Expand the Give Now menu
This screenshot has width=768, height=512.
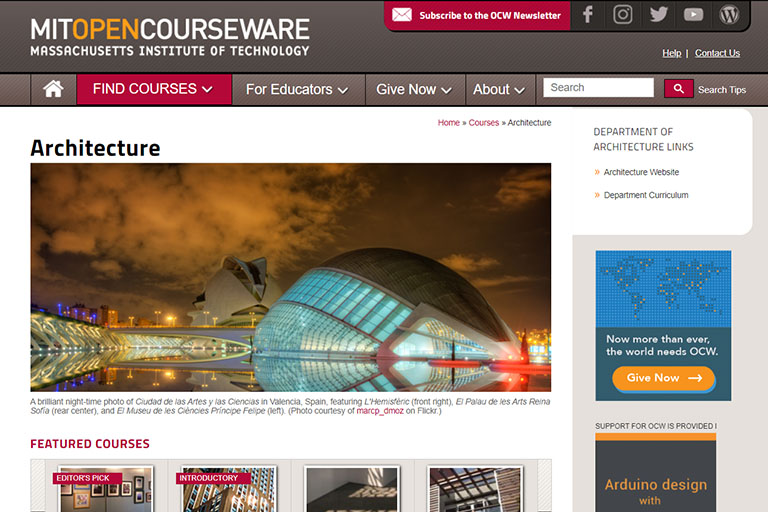pos(414,89)
